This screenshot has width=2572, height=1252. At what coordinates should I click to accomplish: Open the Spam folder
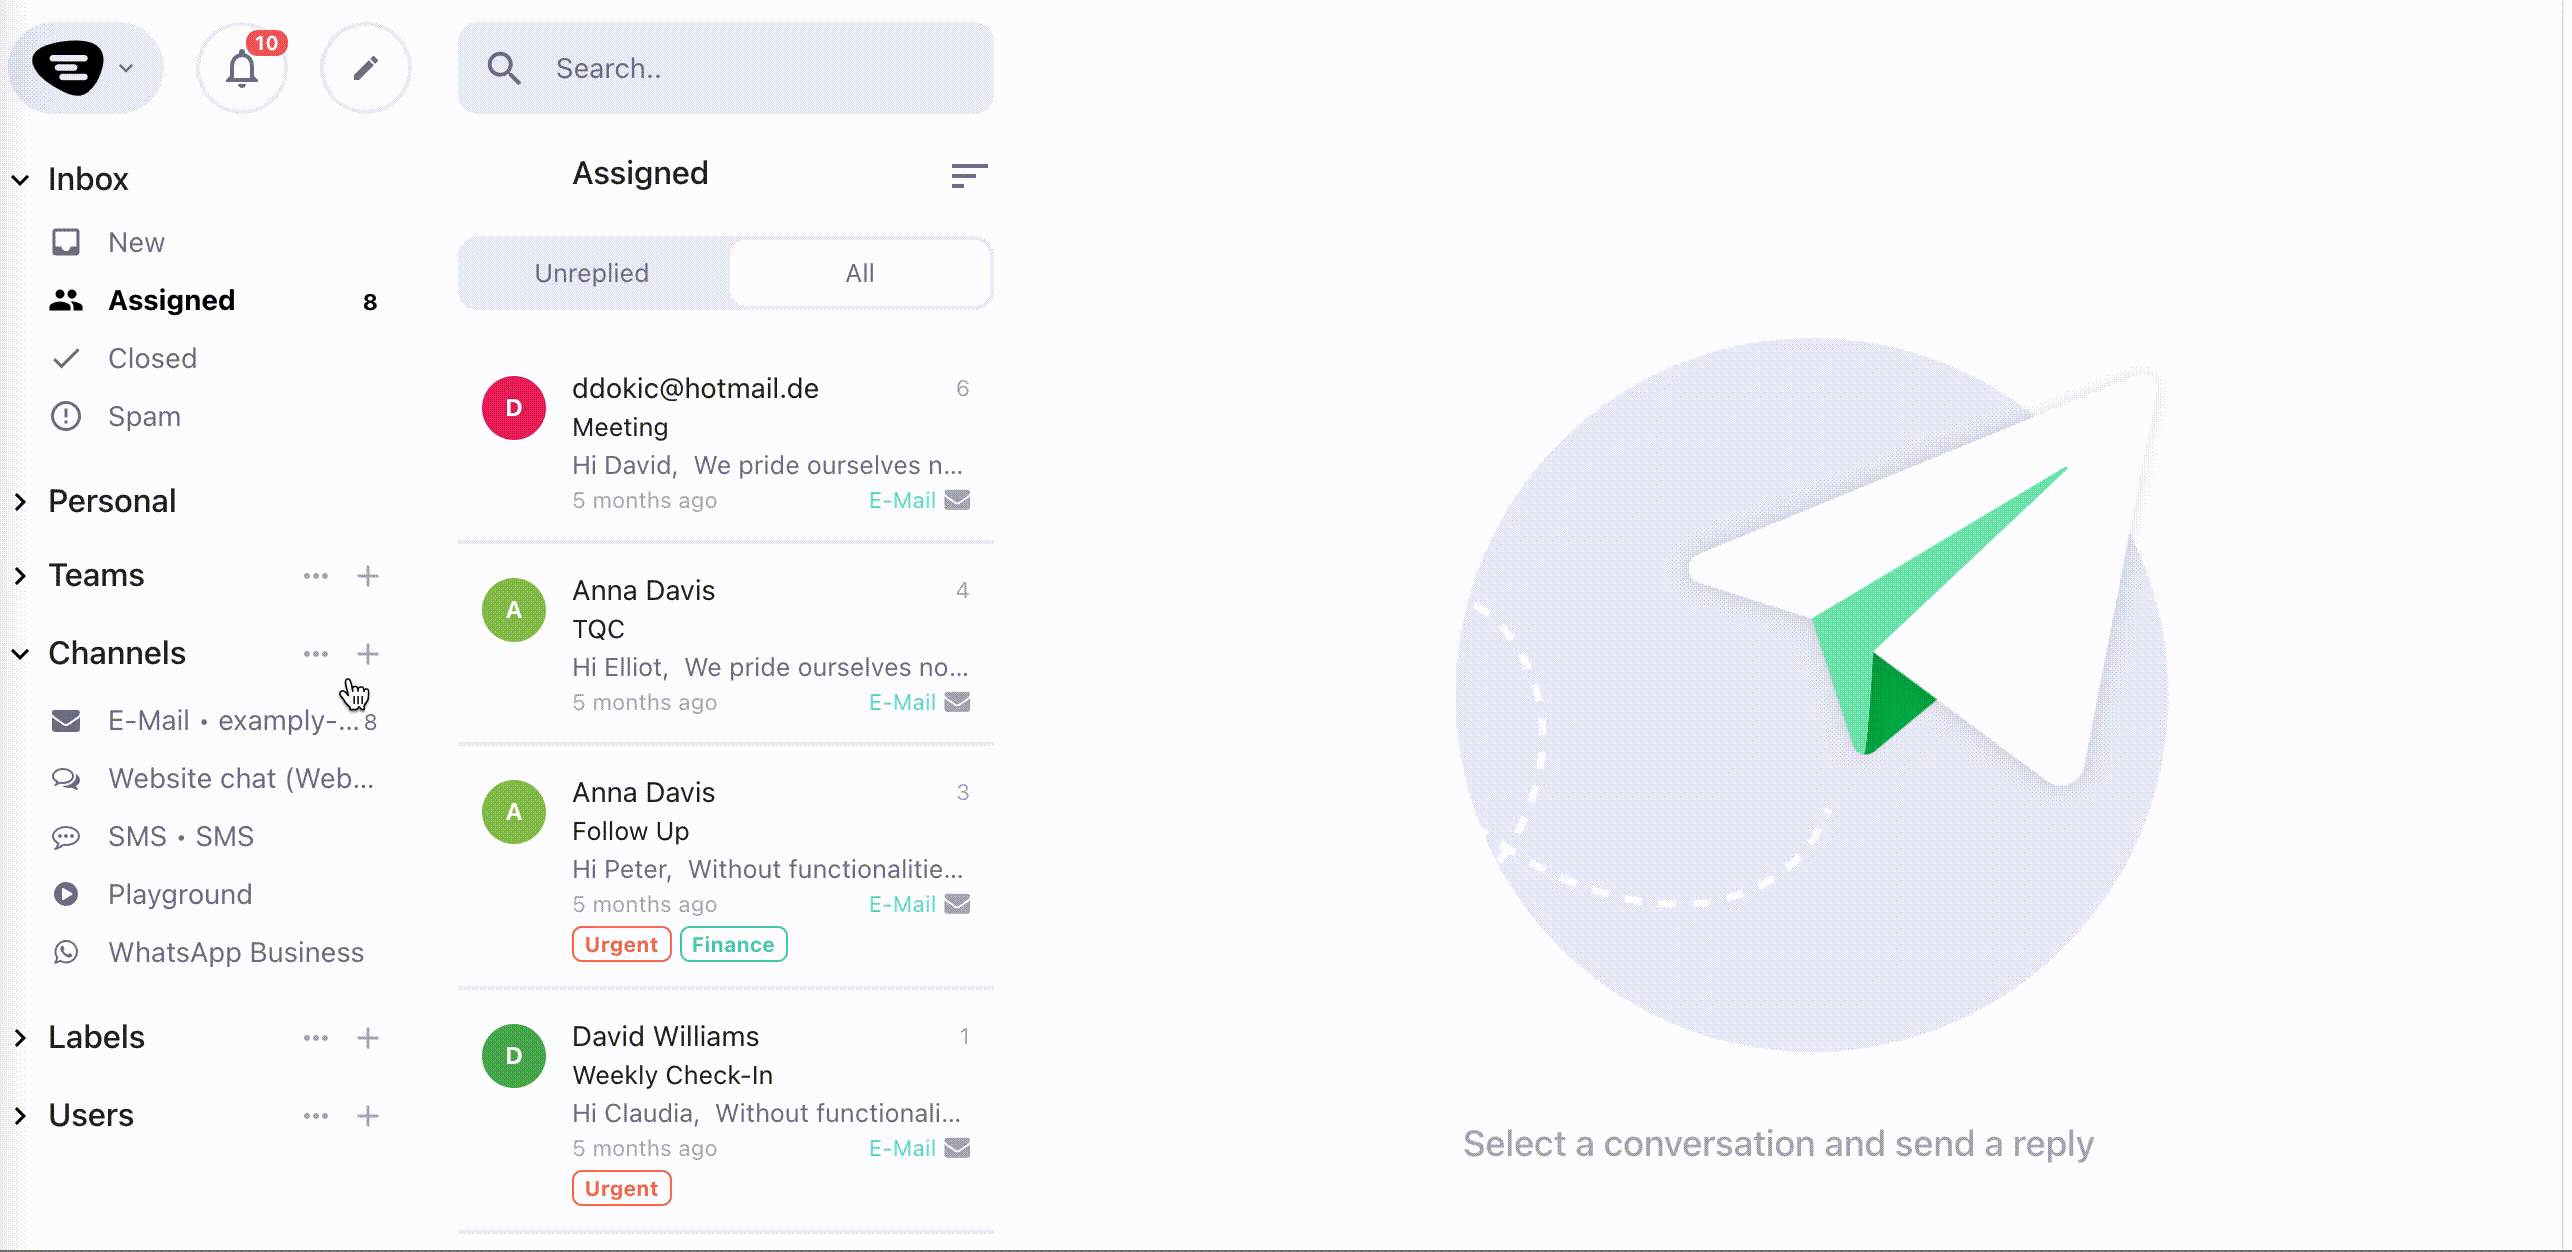[x=144, y=416]
